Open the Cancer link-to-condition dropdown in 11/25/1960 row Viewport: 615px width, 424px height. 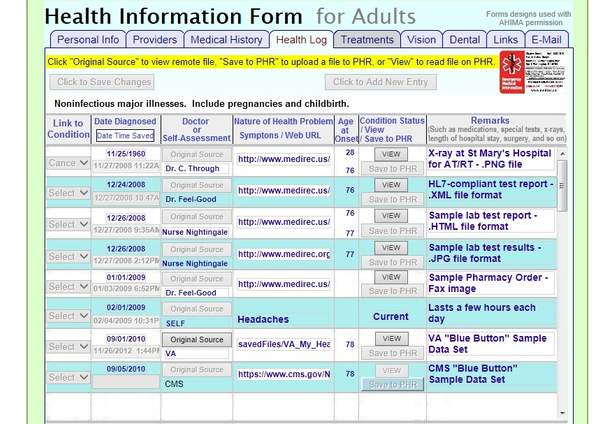[x=68, y=163]
